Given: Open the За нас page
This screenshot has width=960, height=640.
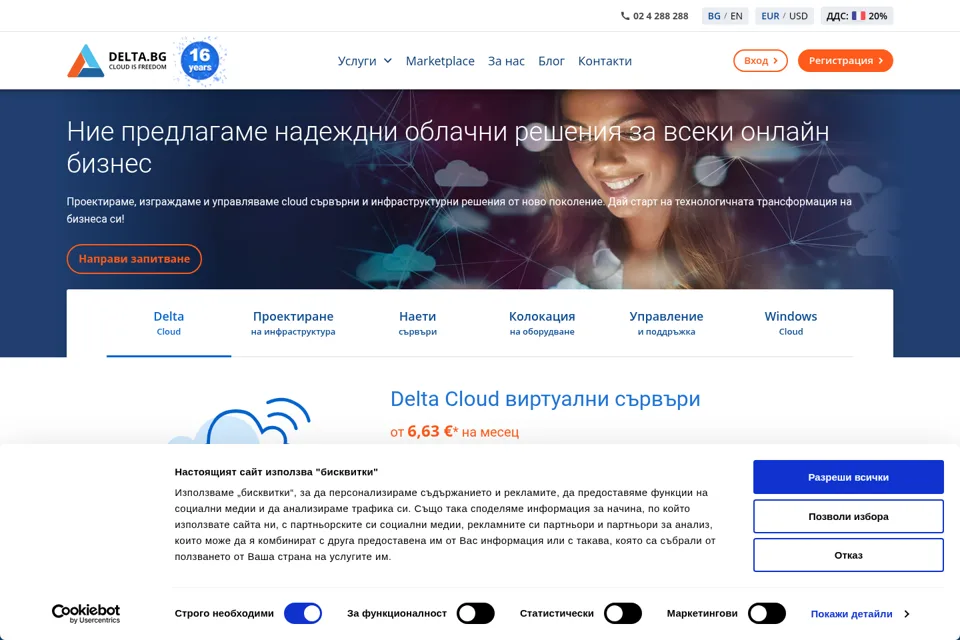Looking at the screenshot, I should [506, 61].
